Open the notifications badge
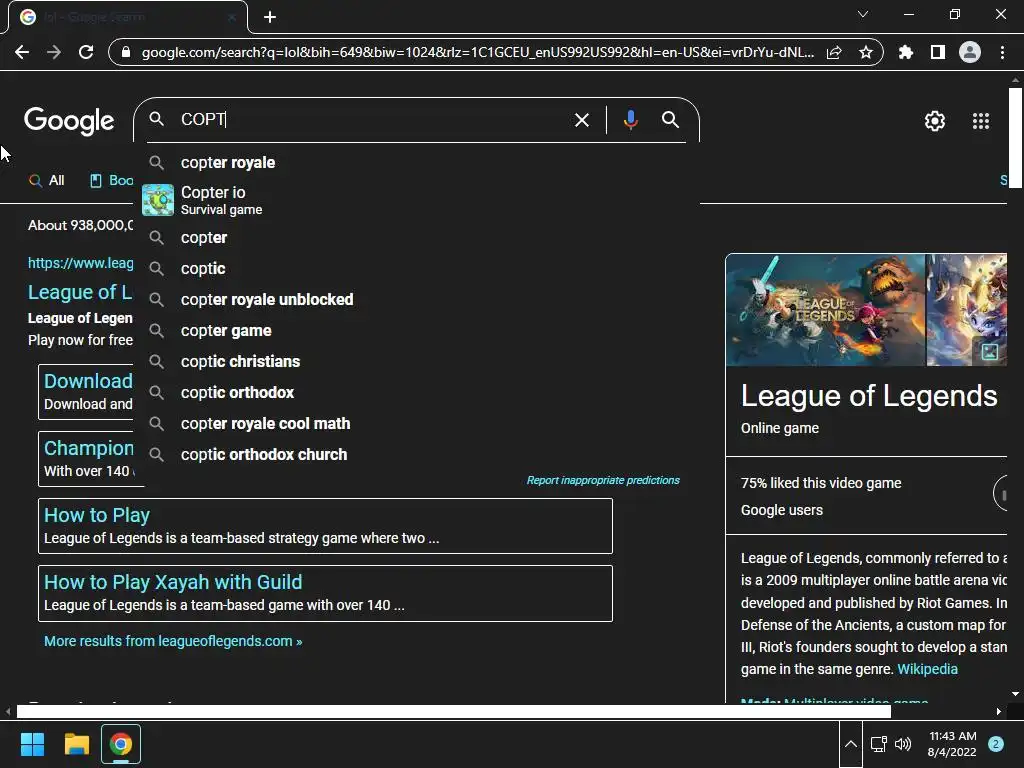Image resolution: width=1024 pixels, height=768 pixels. [x=995, y=744]
